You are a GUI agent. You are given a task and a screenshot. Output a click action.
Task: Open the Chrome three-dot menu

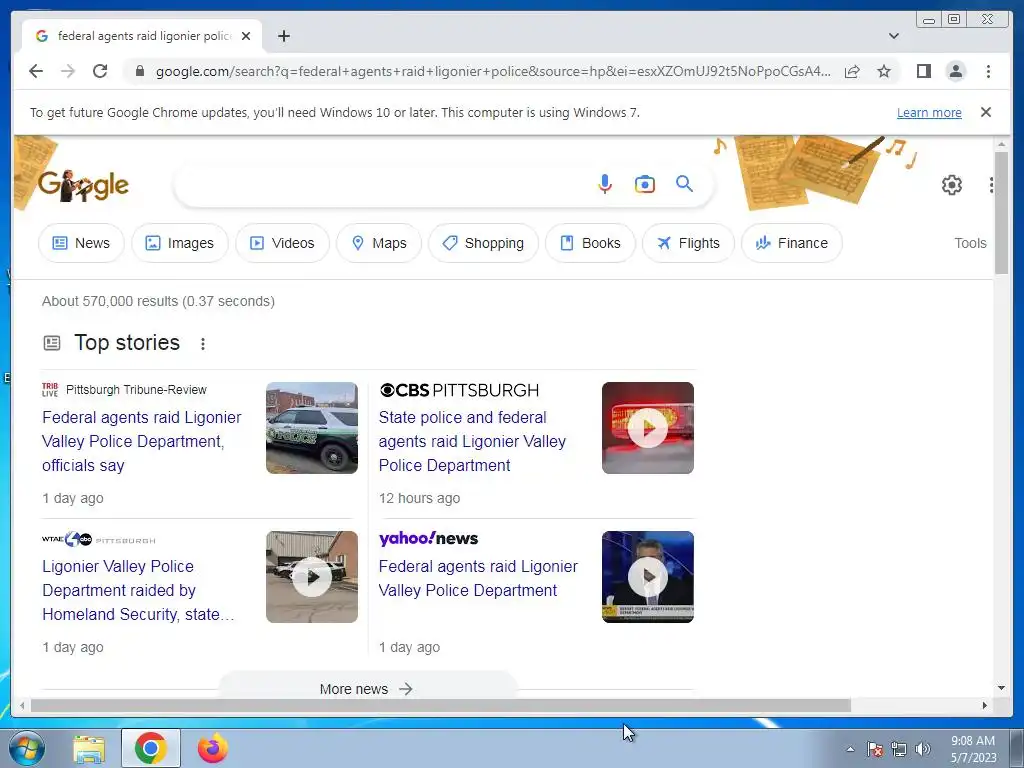coord(988,71)
